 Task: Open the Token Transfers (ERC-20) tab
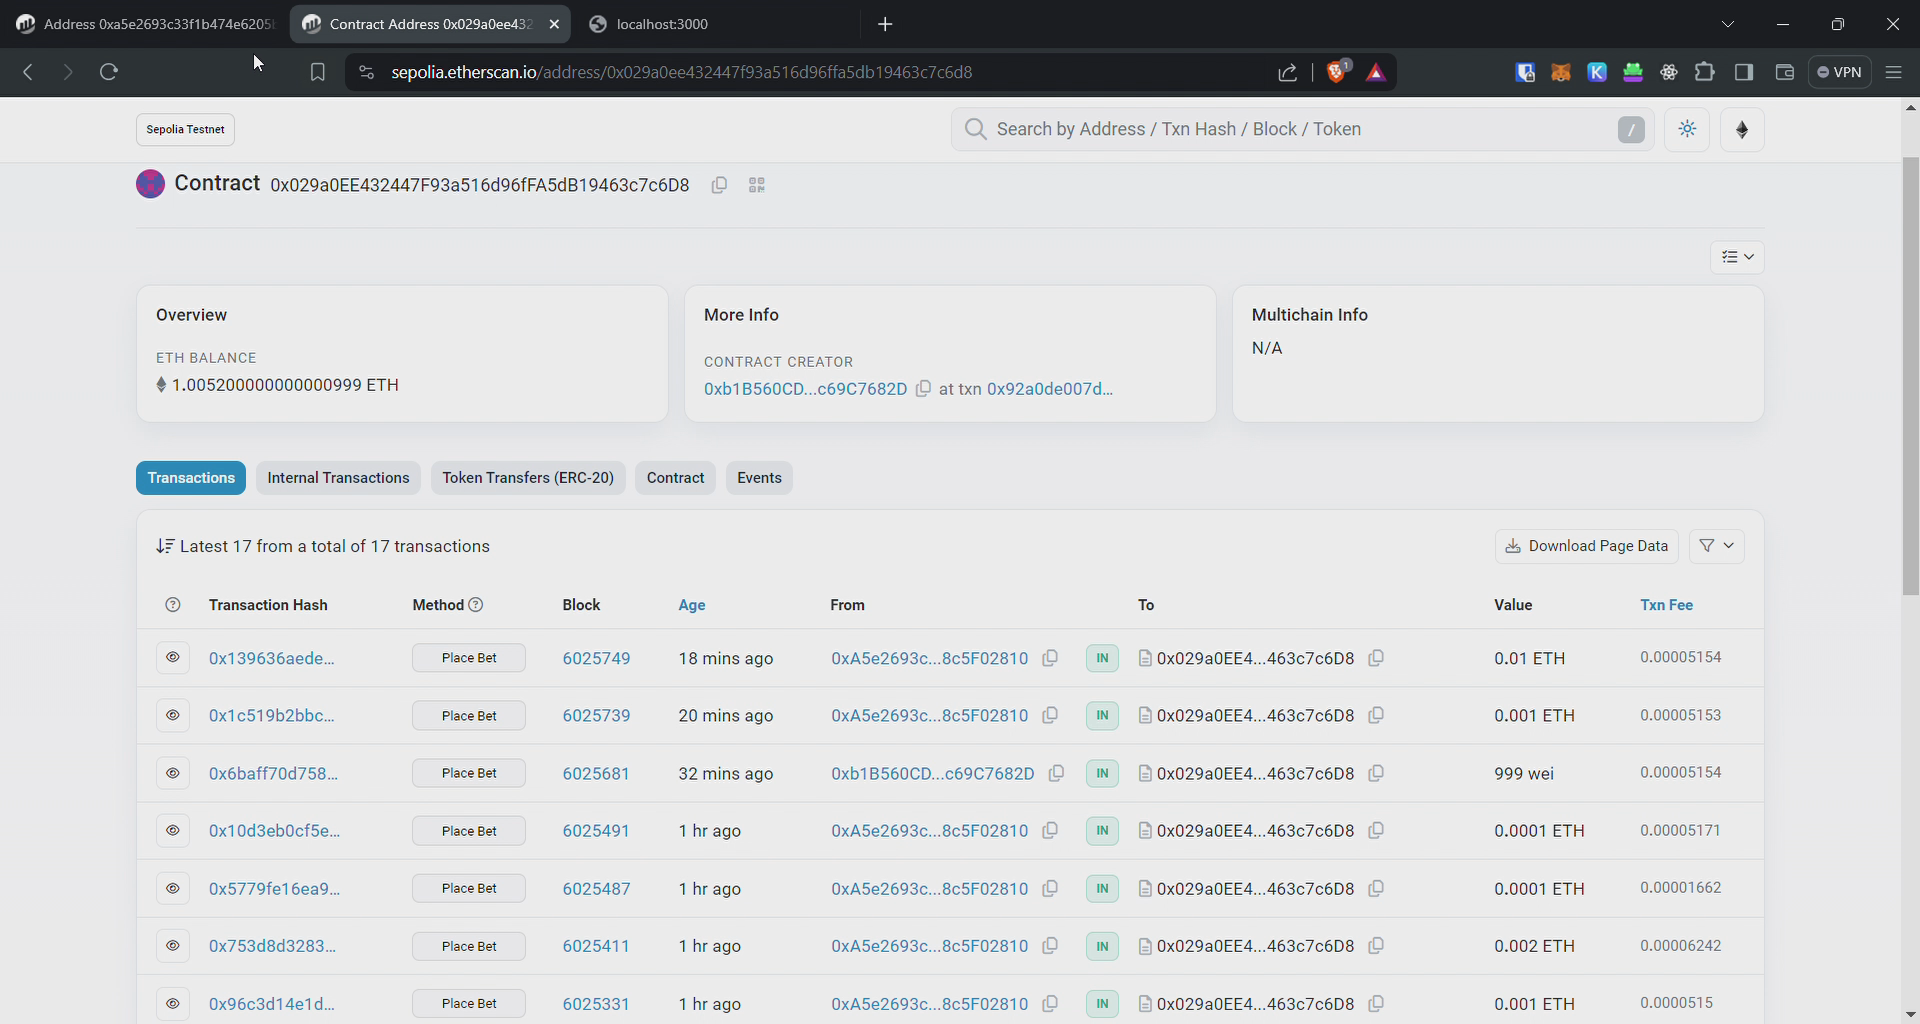tap(528, 478)
